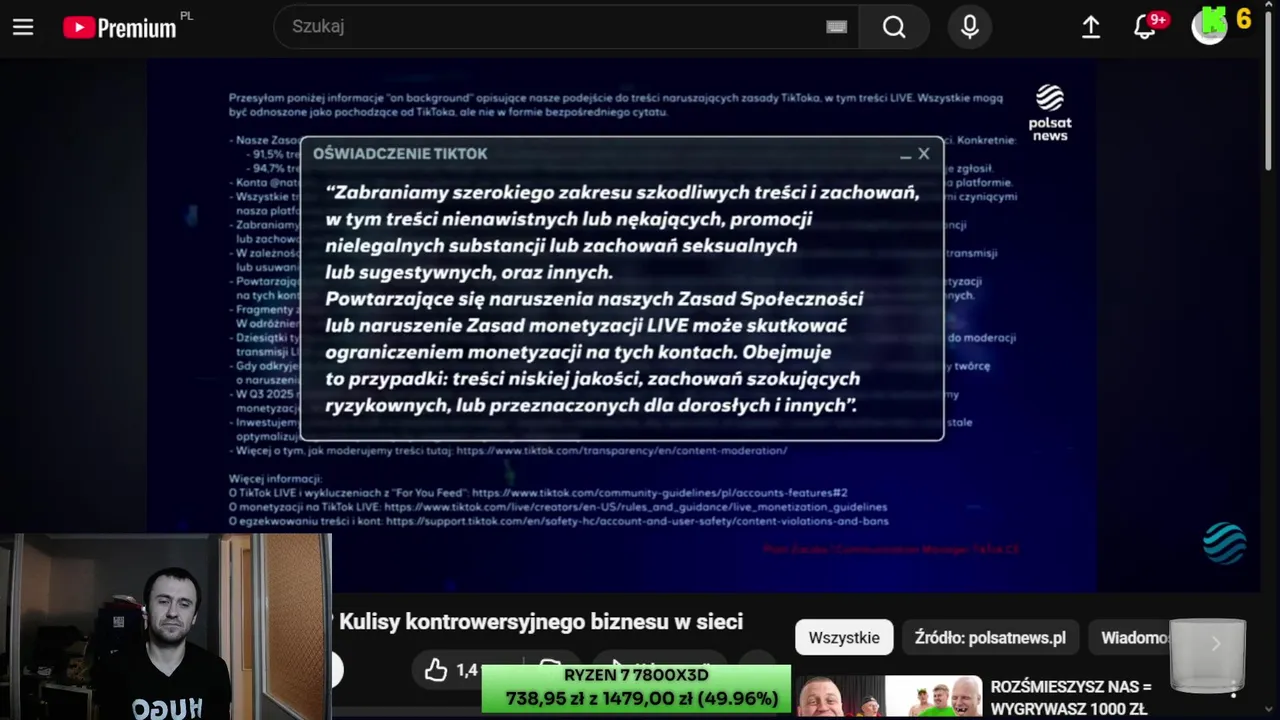Start voice search with microphone
The height and width of the screenshot is (720, 1280).
point(969,27)
